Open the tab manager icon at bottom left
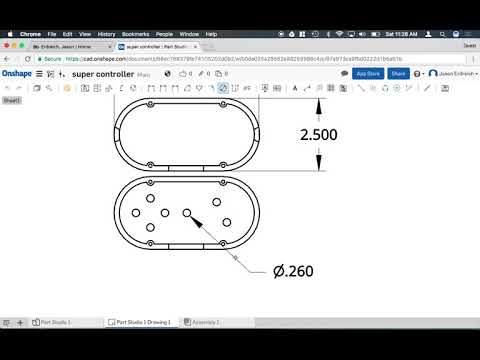Image resolution: width=480 pixels, height=360 pixels. (6, 323)
